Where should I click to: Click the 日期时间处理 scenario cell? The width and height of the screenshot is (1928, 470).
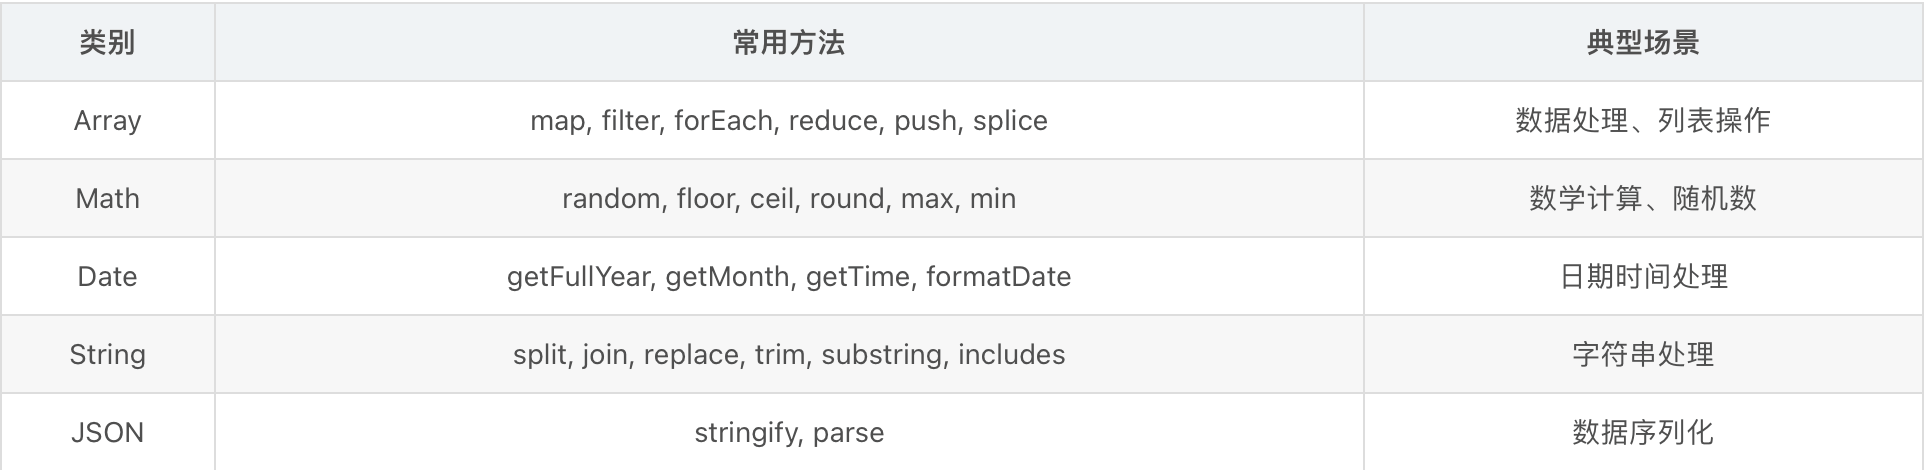[1642, 277]
